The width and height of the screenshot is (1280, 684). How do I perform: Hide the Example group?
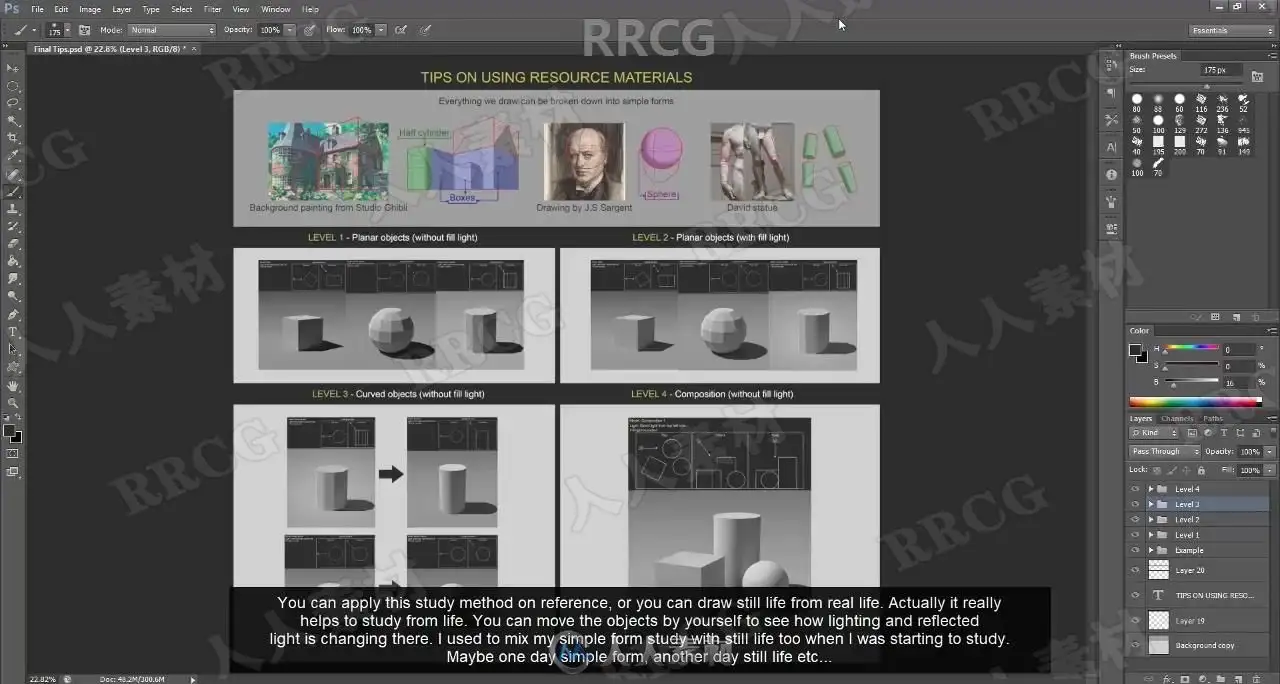point(1135,550)
